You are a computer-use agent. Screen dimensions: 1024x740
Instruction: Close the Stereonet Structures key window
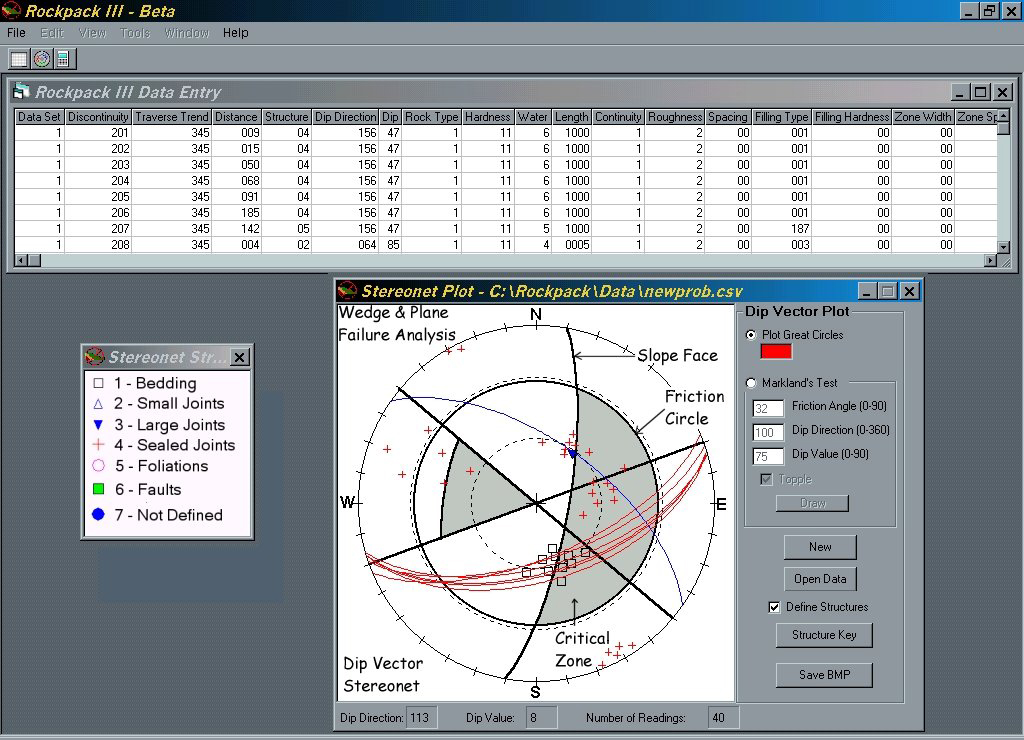tap(239, 357)
